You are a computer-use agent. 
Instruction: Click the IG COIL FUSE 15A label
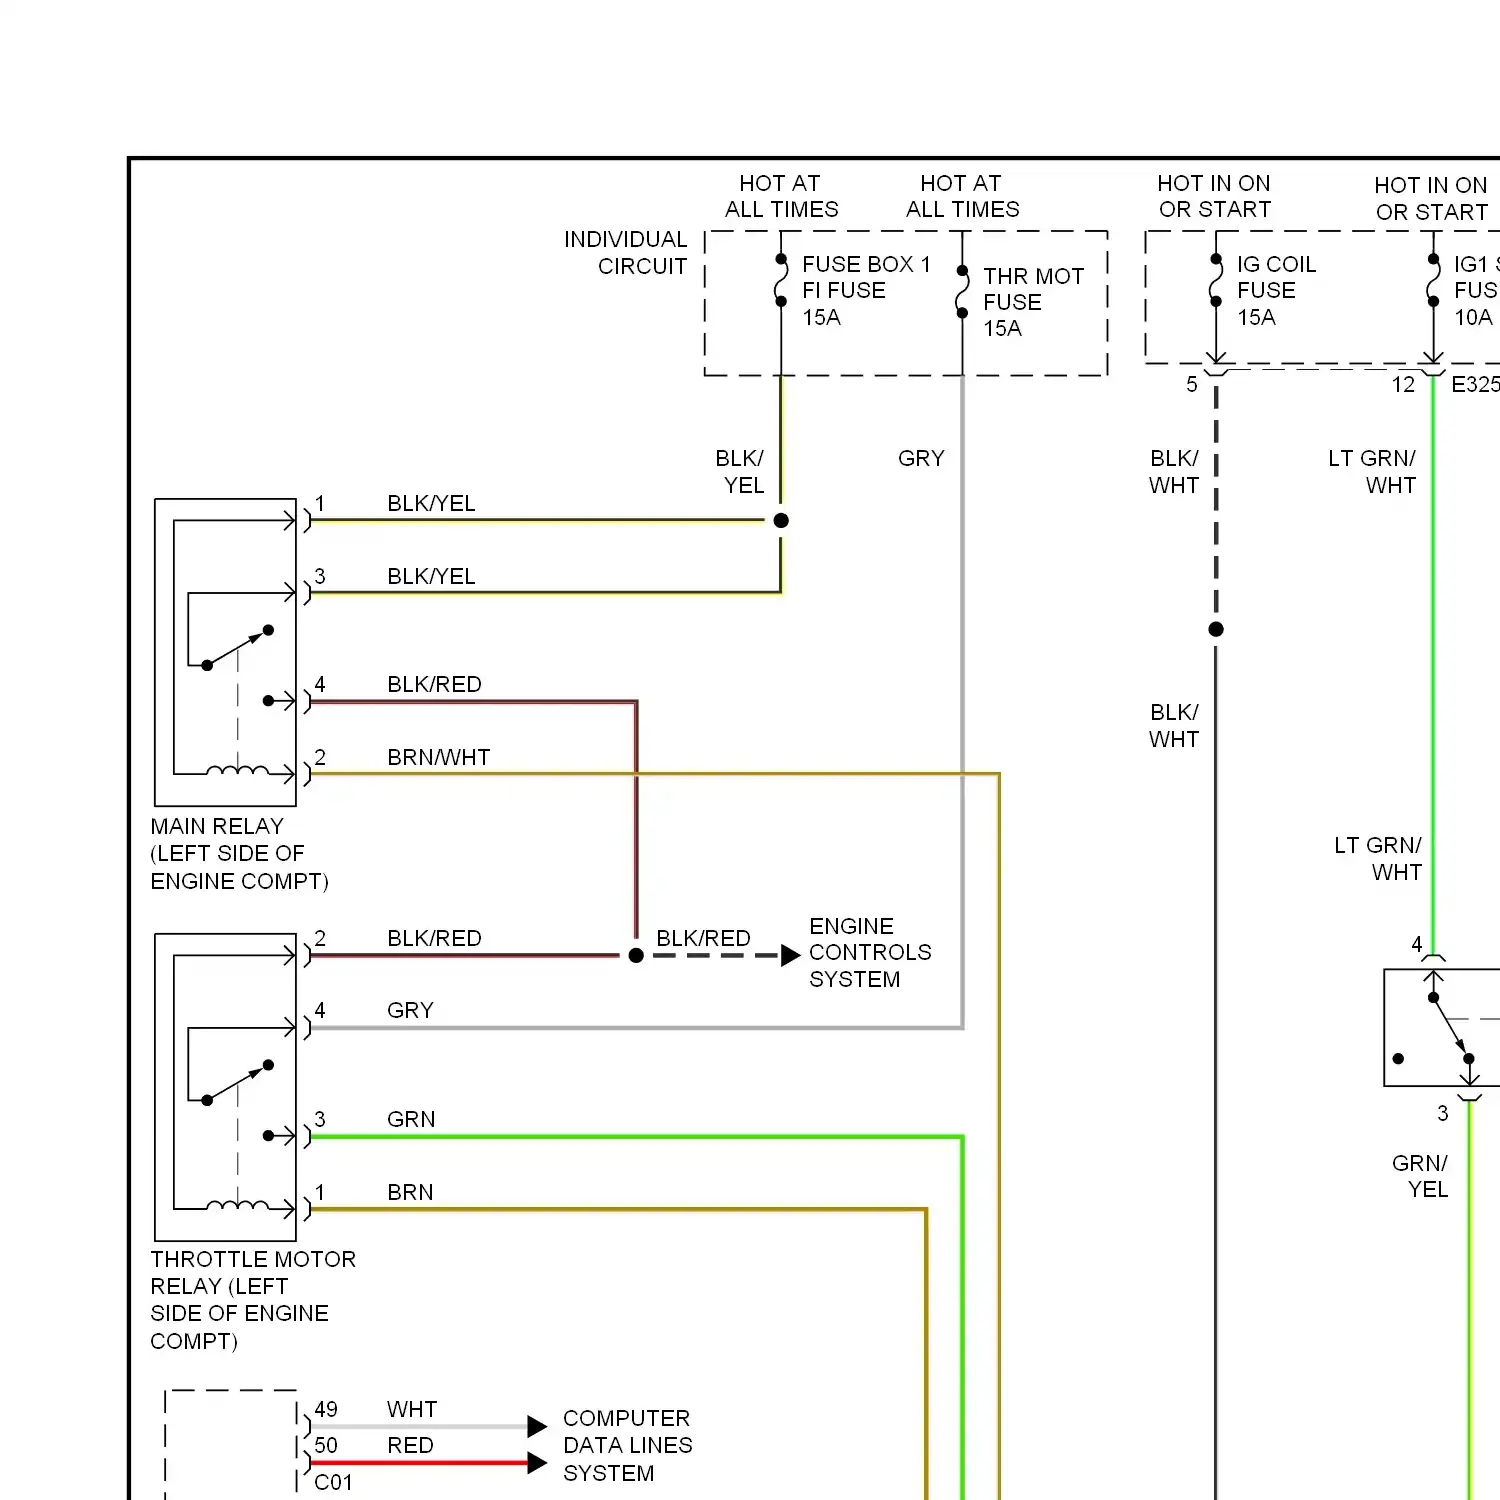pyautogui.click(x=1276, y=290)
